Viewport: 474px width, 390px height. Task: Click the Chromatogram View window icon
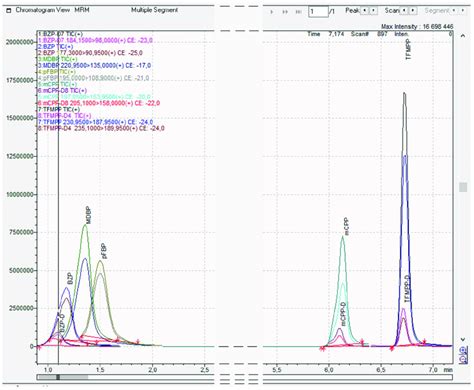9,11
